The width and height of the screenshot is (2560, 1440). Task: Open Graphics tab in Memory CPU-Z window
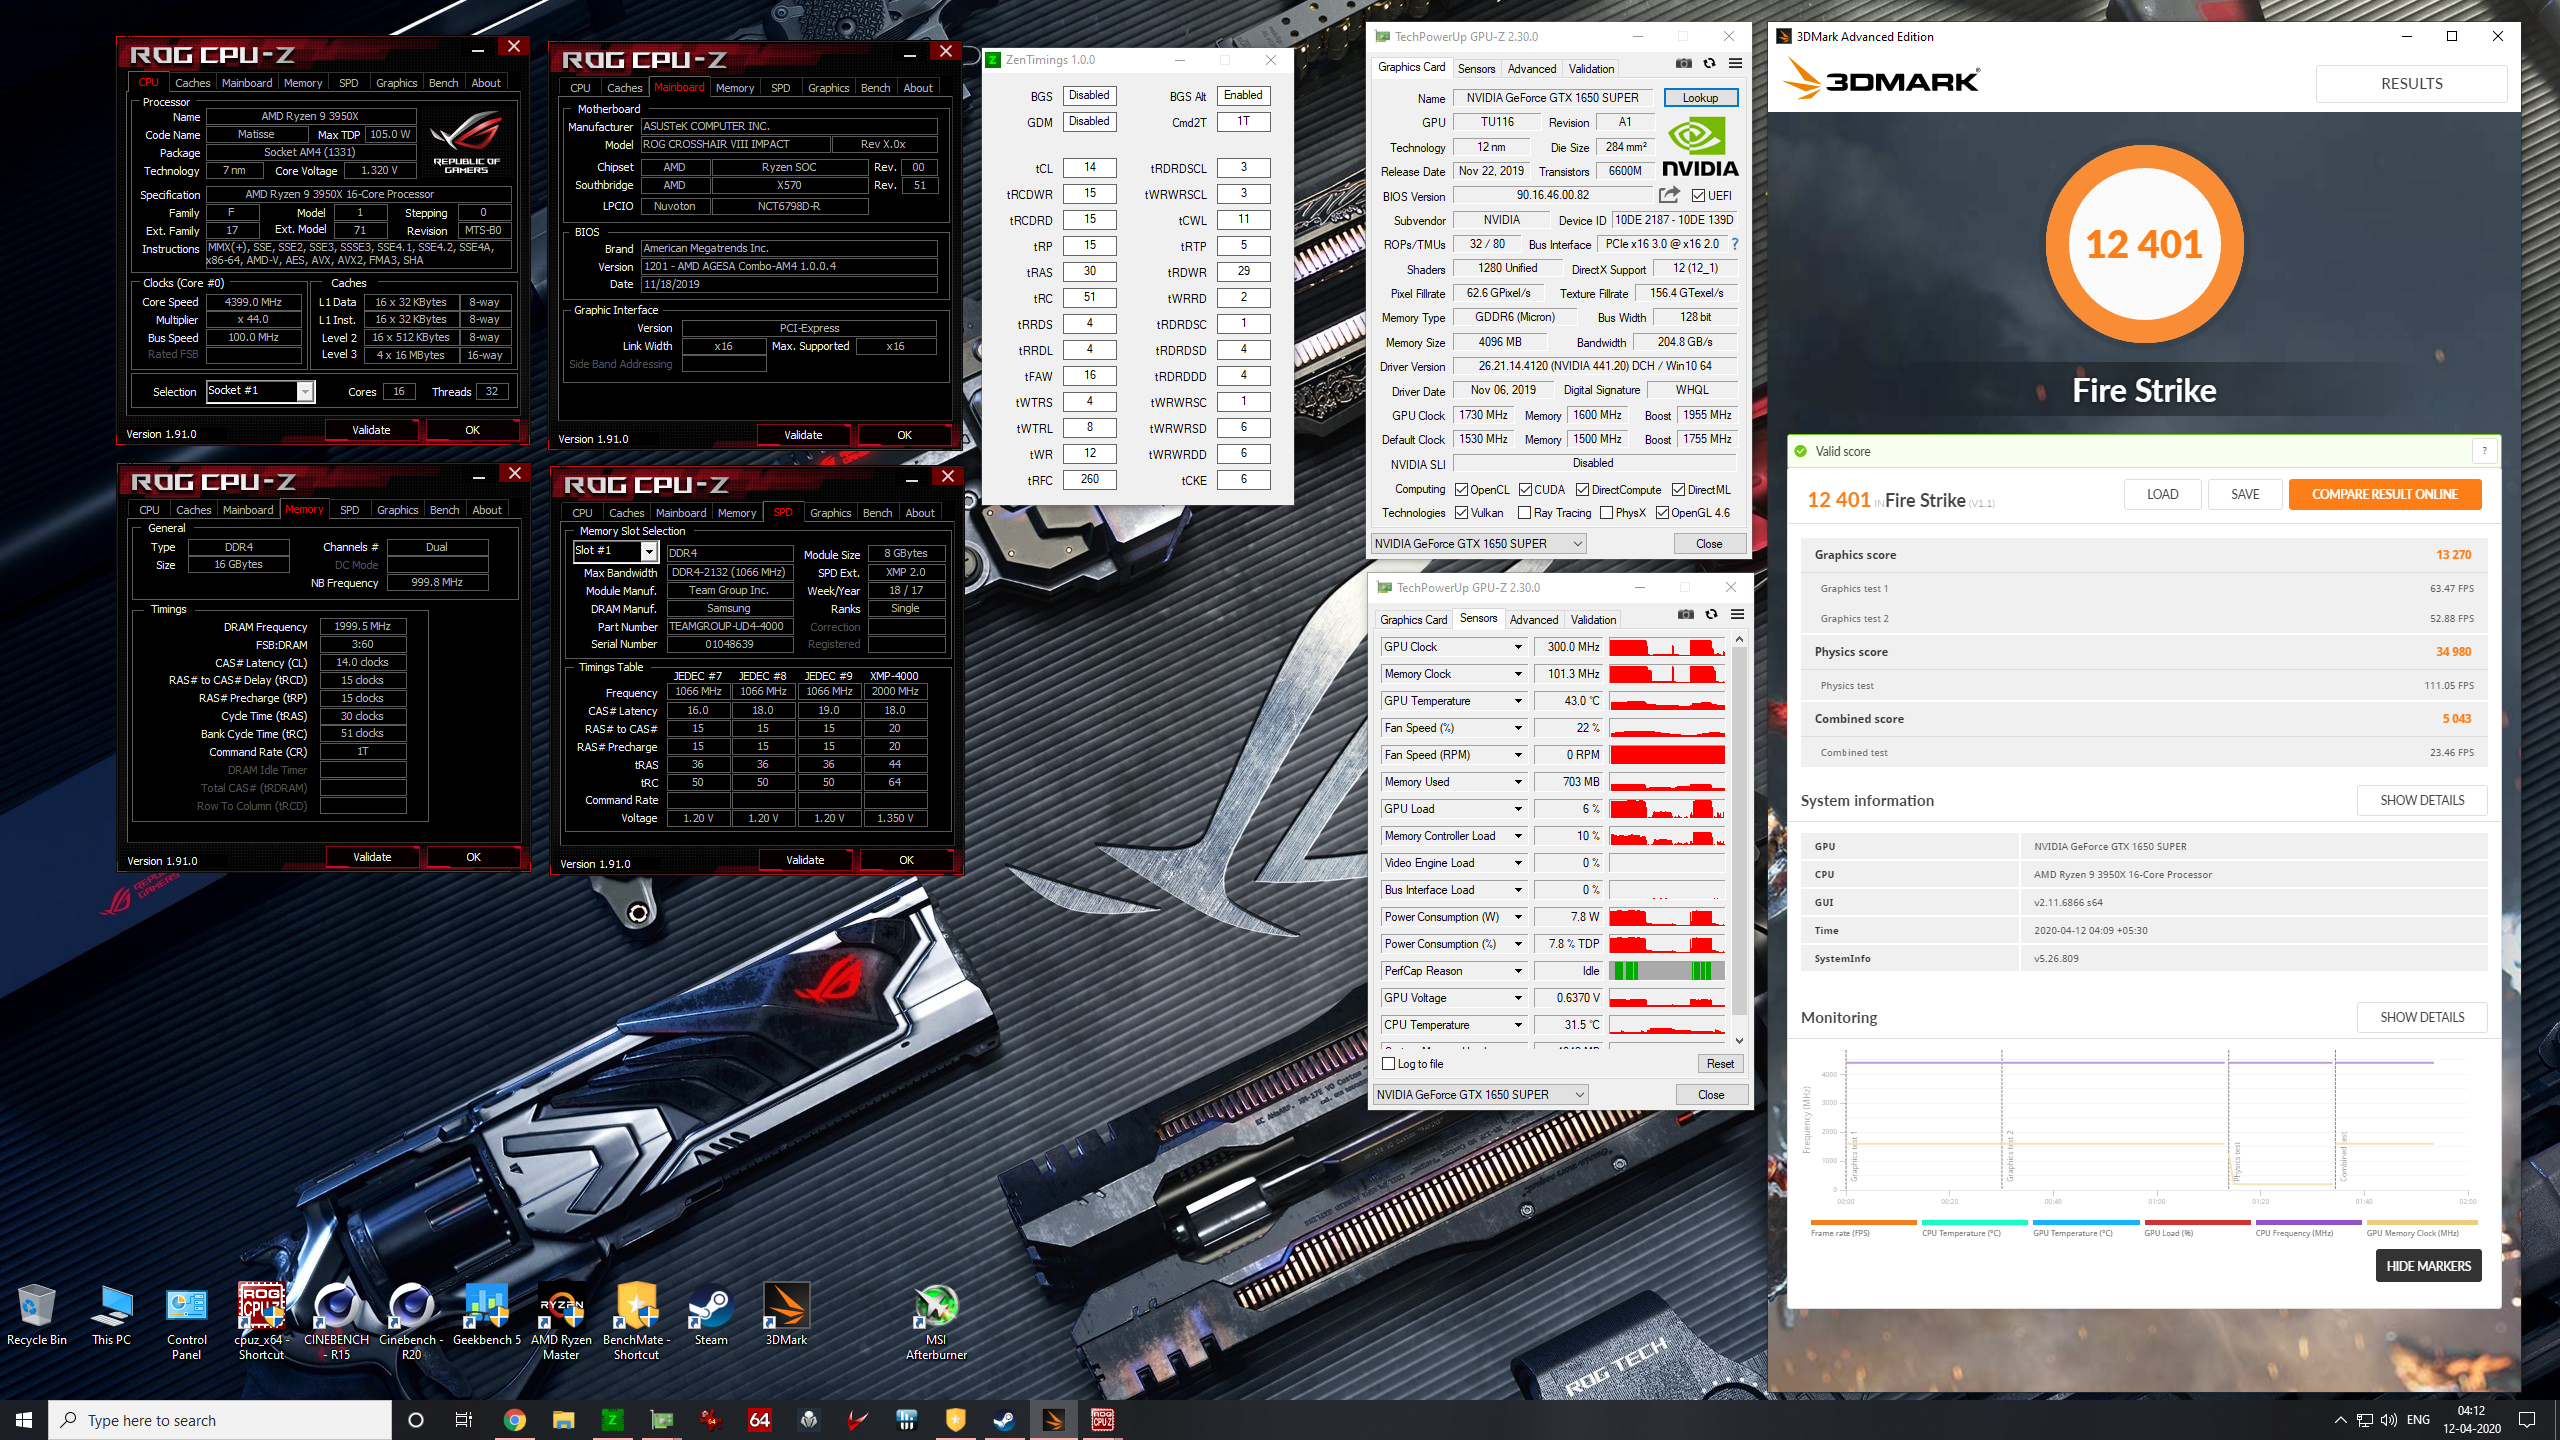click(397, 510)
